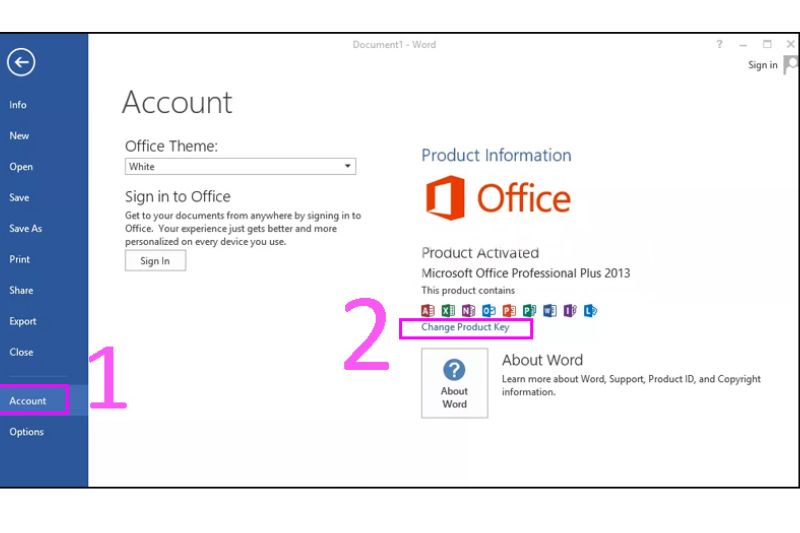This screenshot has width=800, height=533.
Task: Open the Export menu item
Action: (22, 321)
